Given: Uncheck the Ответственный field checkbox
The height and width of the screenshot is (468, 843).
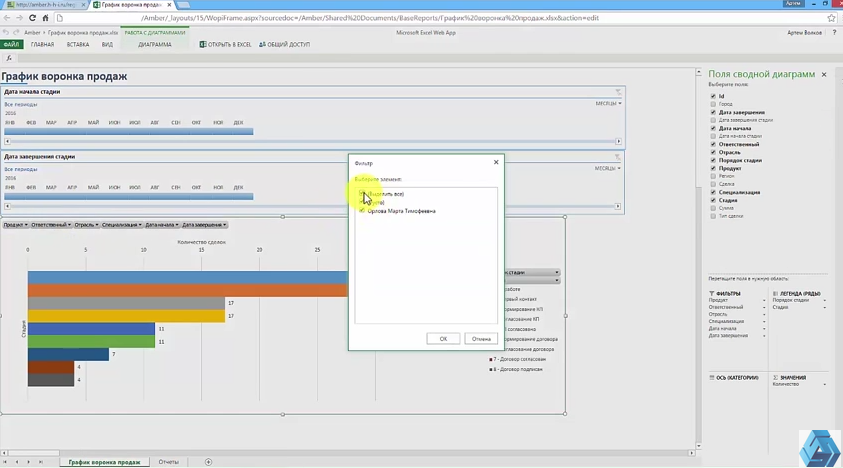Looking at the screenshot, I should tap(713, 144).
